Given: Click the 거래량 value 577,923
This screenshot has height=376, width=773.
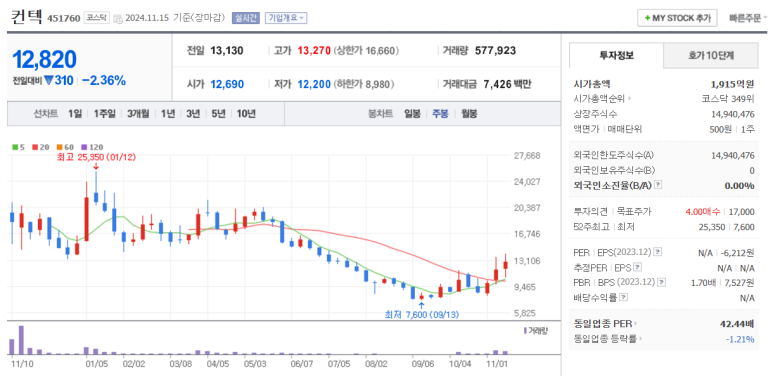Looking at the screenshot, I should 495,50.
